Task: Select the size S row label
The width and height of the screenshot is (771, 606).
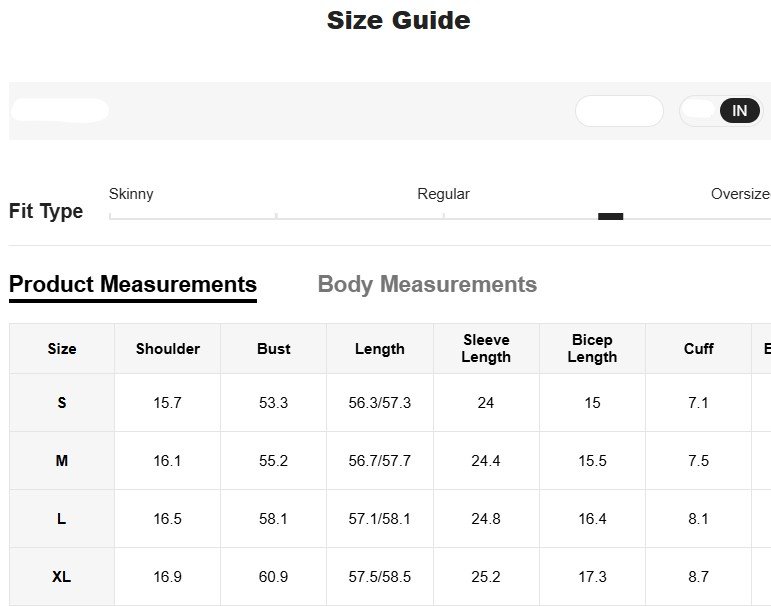Action: 62,403
